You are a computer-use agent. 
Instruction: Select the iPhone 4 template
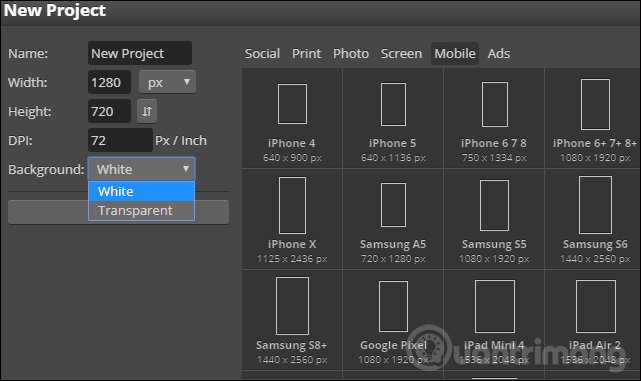click(x=292, y=118)
